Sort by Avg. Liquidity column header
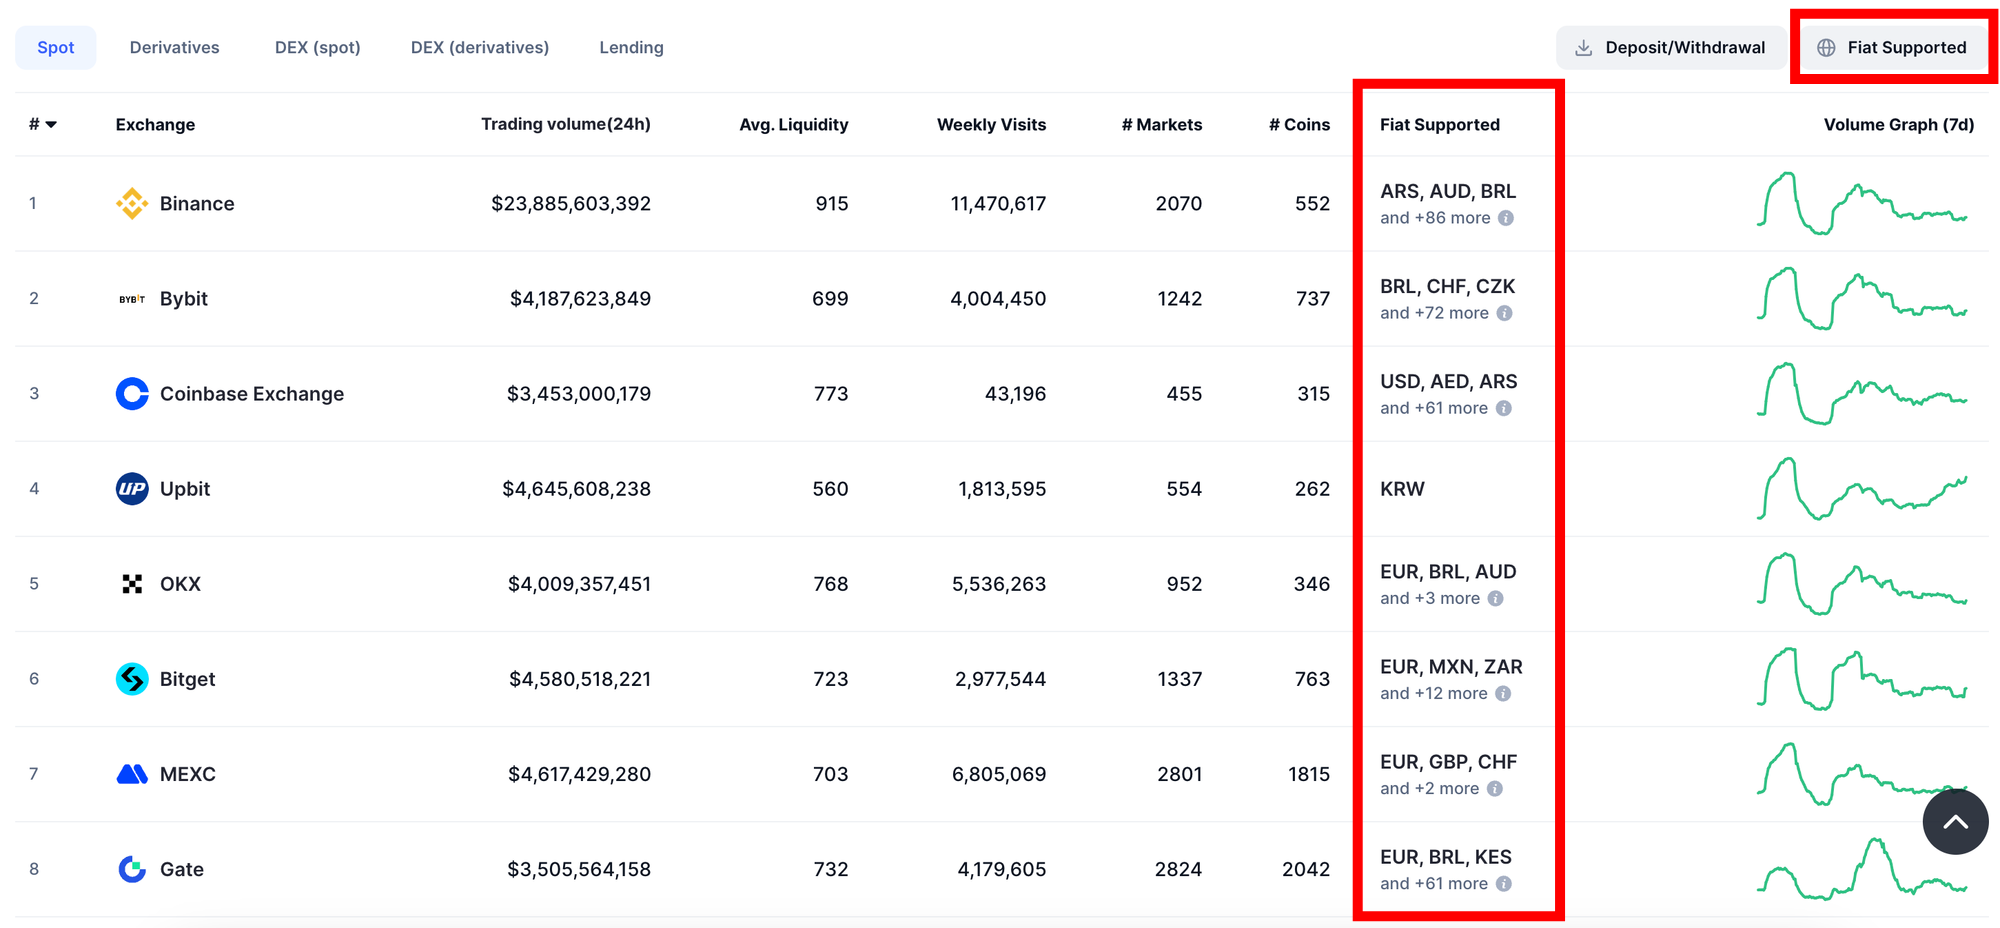Screen dimensions: 2000x928 point(794,125)
